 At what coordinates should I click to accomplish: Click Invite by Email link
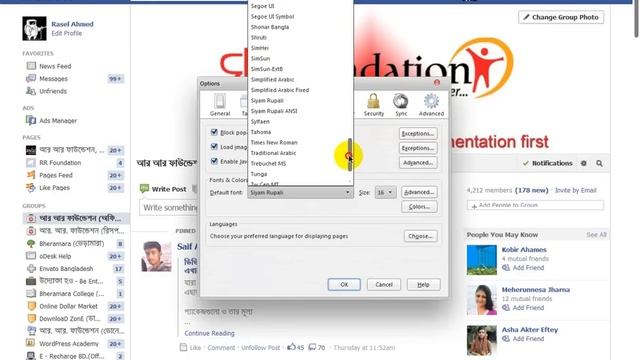(x=576, y=190)
